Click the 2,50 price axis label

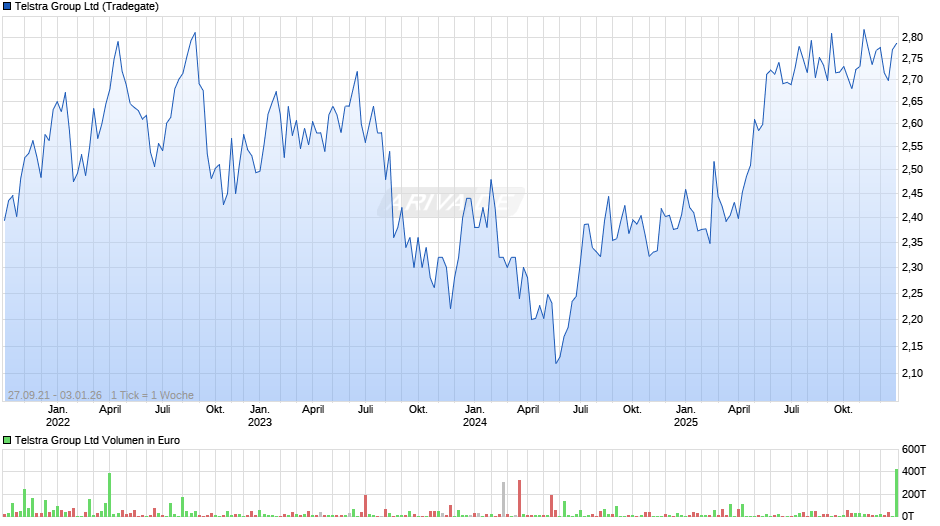click(912, 169)
